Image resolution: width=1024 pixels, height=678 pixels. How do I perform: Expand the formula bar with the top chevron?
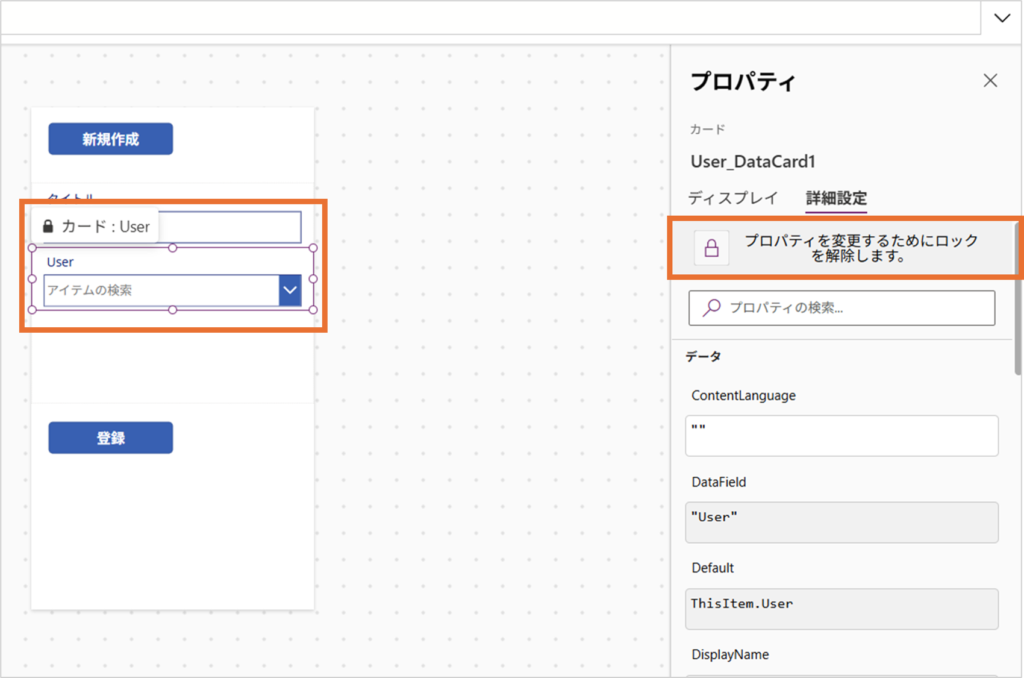[x=1001, y=18]
